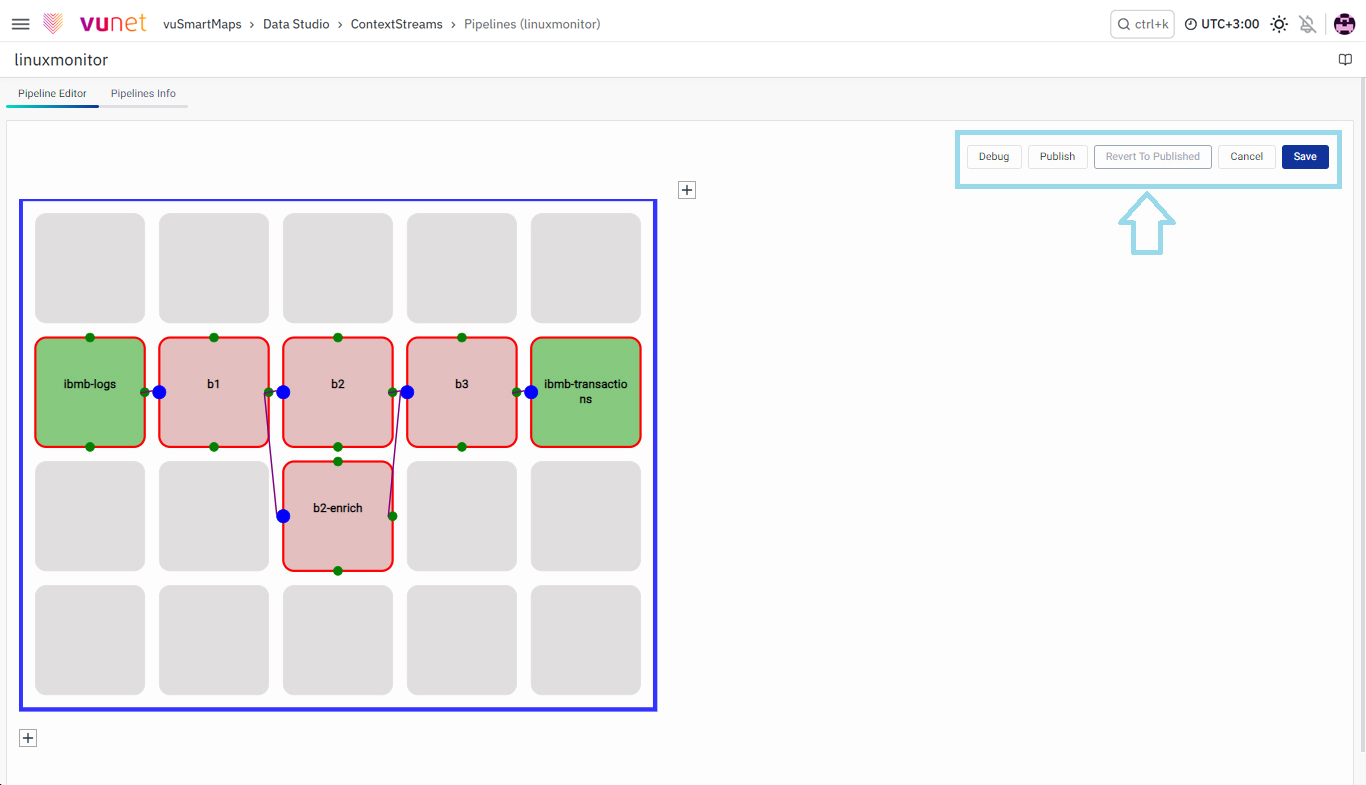Select the Pipeline Editor tab
1366x785 pixels.
[x=52, y=94]
